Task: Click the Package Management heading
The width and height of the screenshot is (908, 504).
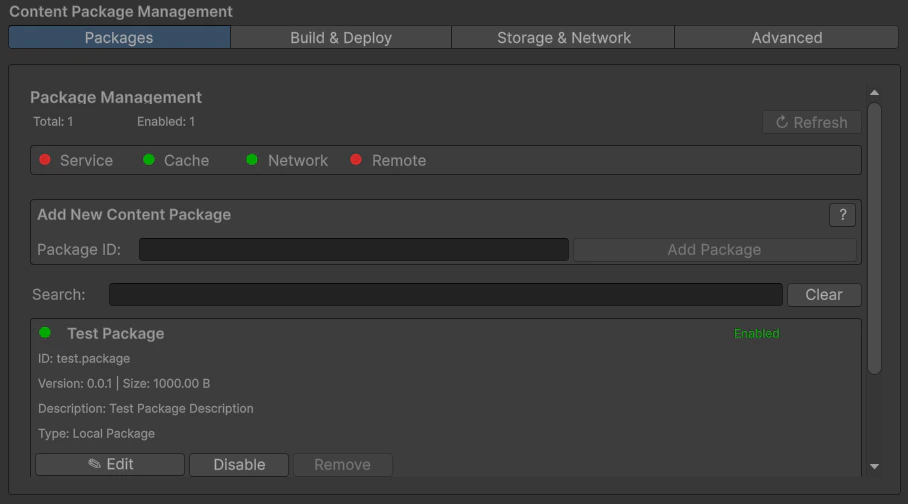Action: pyautogui.click(x=116, y=97)
